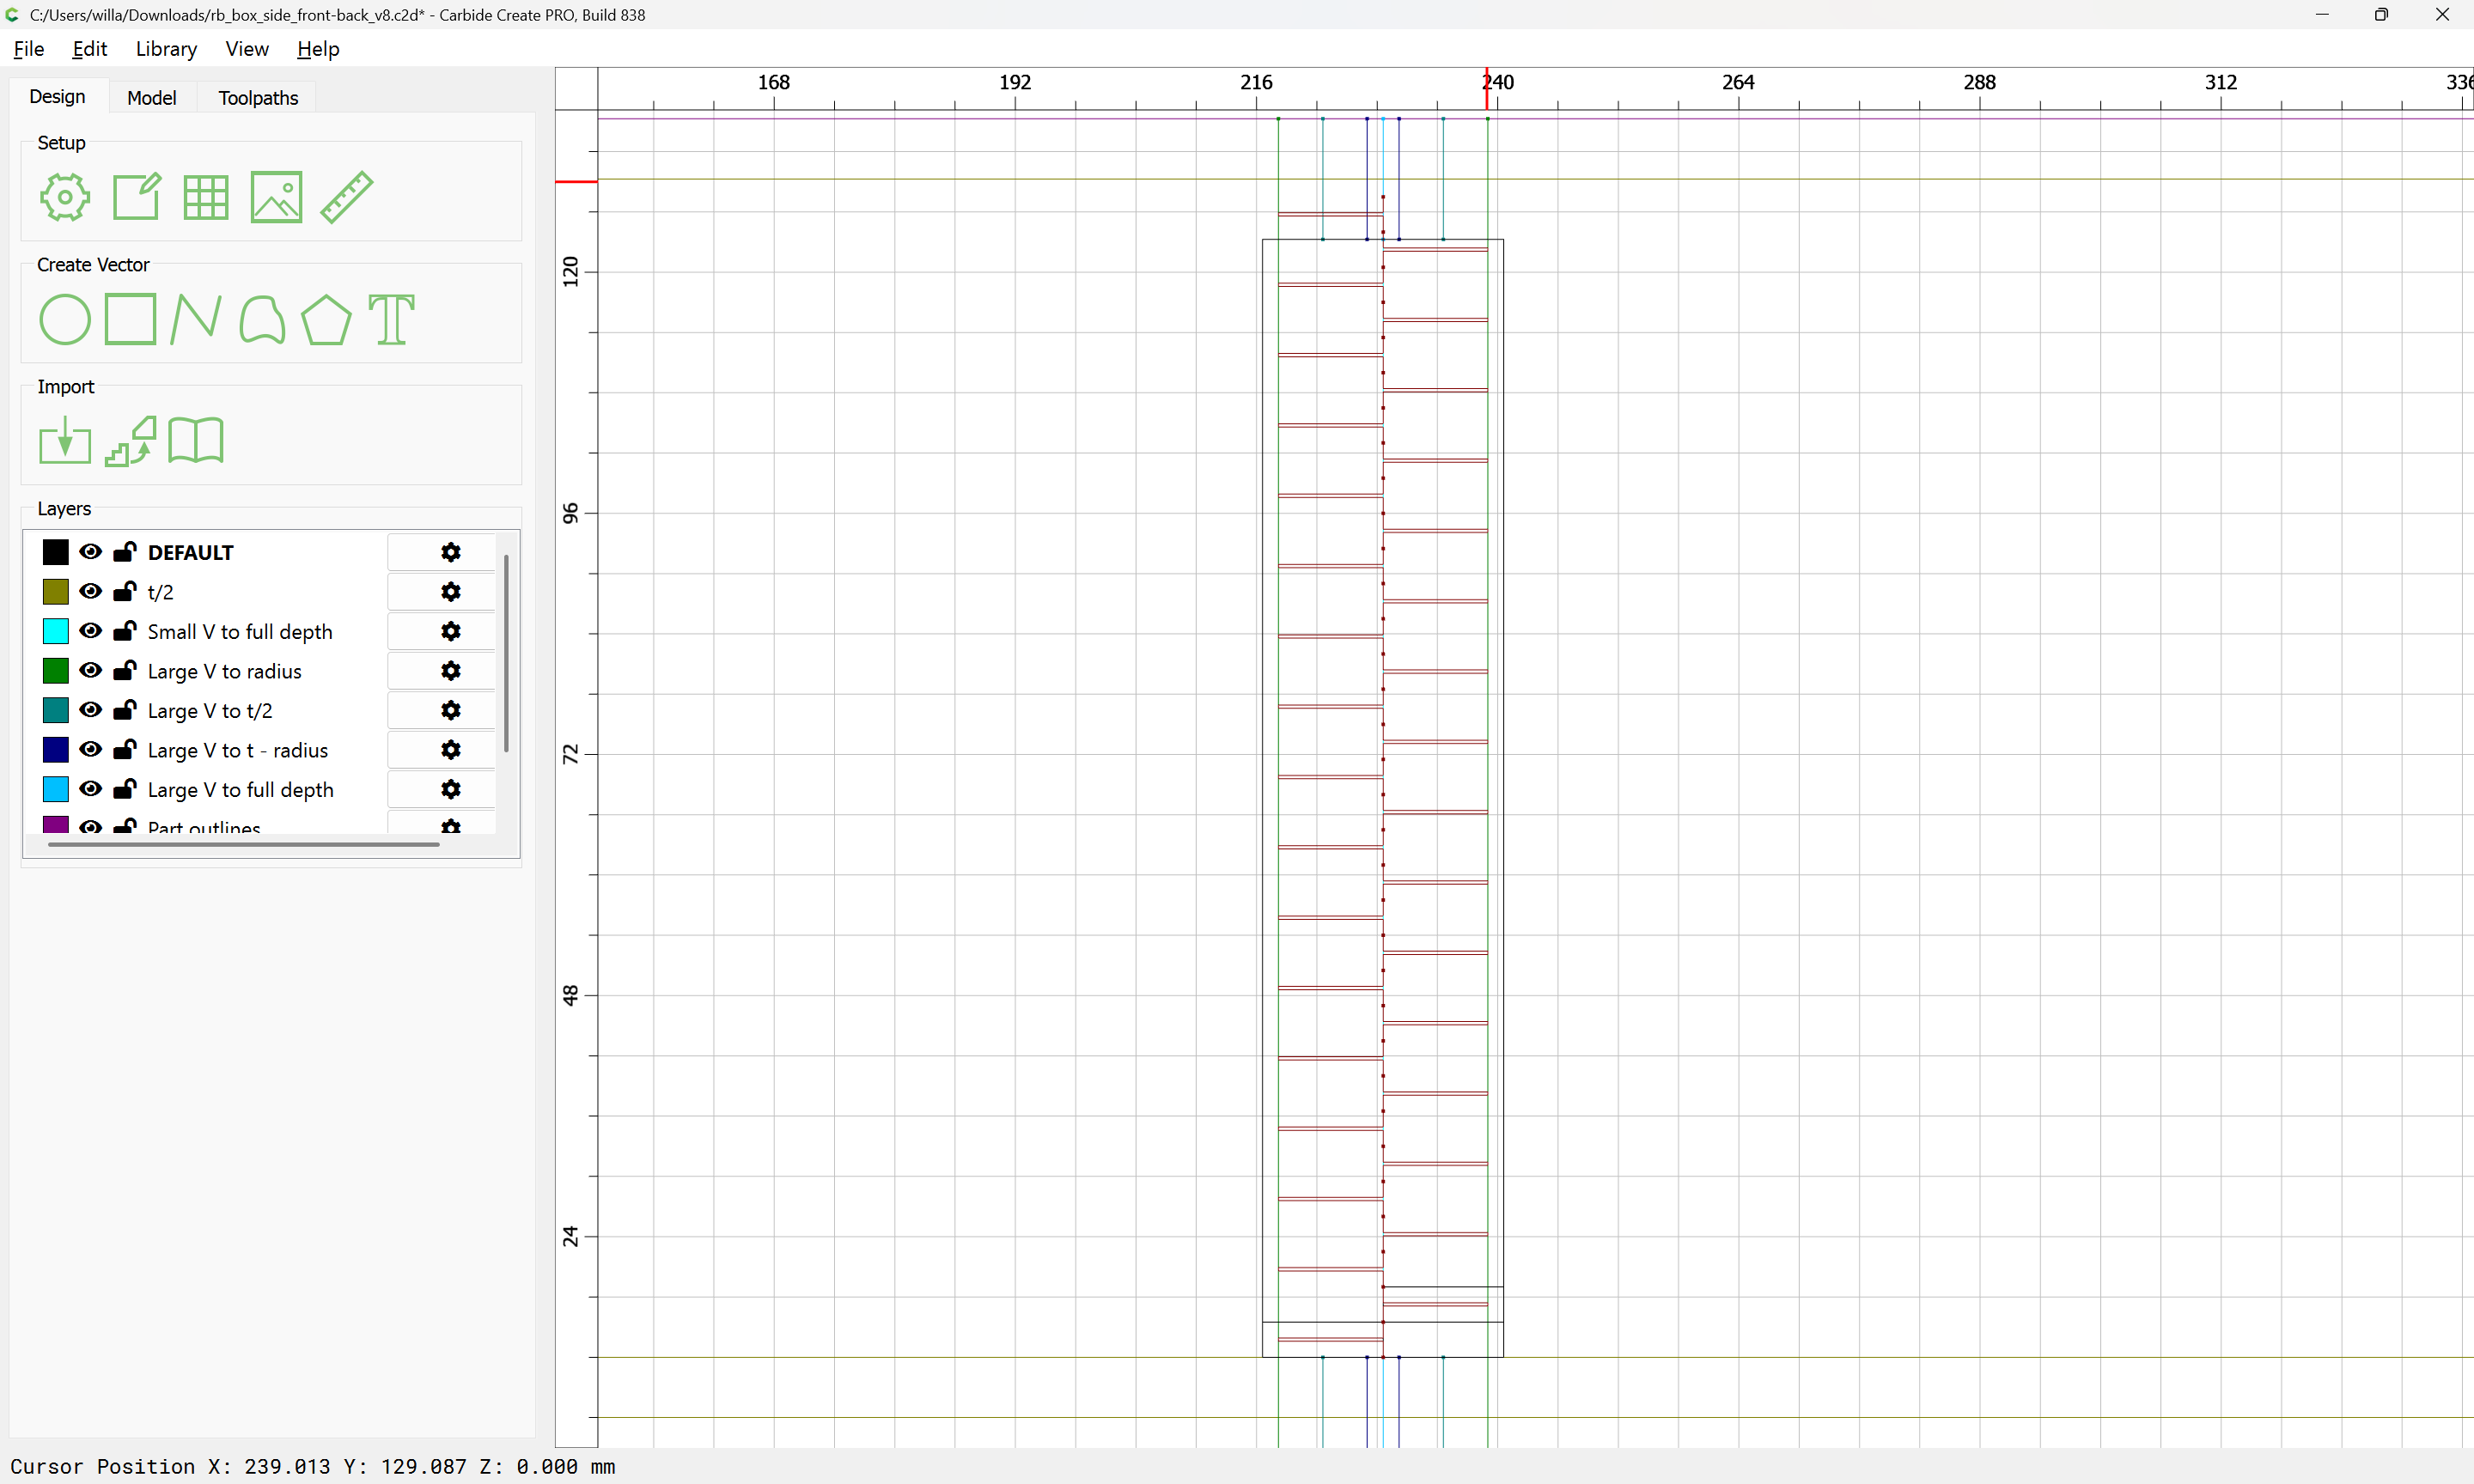Select the Text creation tool
Viewport: 2474px width, 1484px height.
click(x=391, y=320)
